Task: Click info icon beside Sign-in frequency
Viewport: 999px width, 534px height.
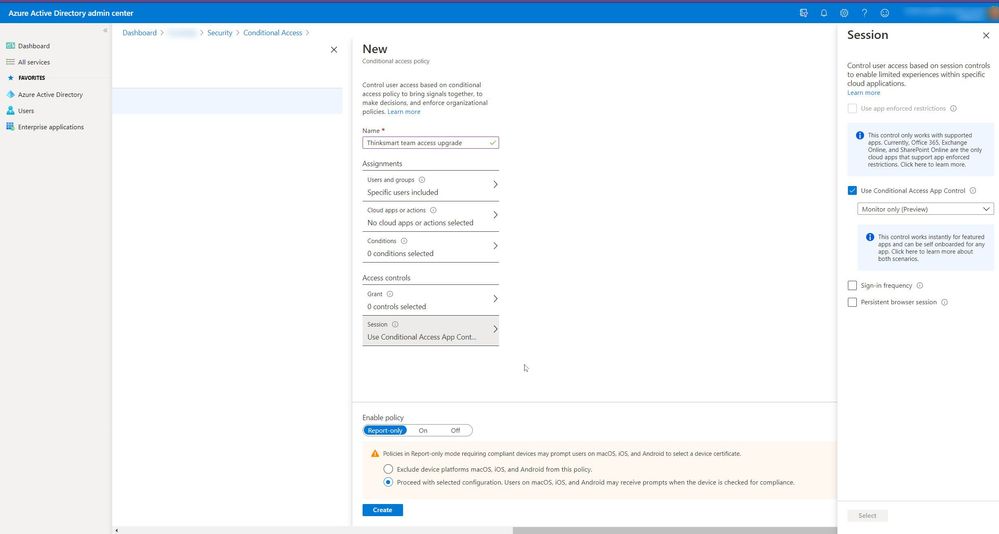Action: (919, 285)
